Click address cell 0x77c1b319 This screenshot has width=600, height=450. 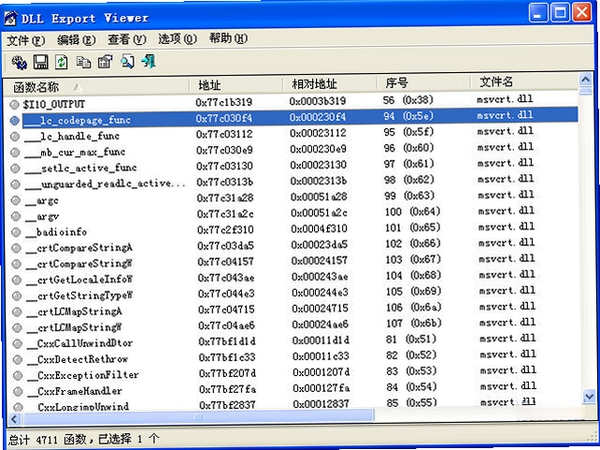pyautogui.click(x=224, y=102)
